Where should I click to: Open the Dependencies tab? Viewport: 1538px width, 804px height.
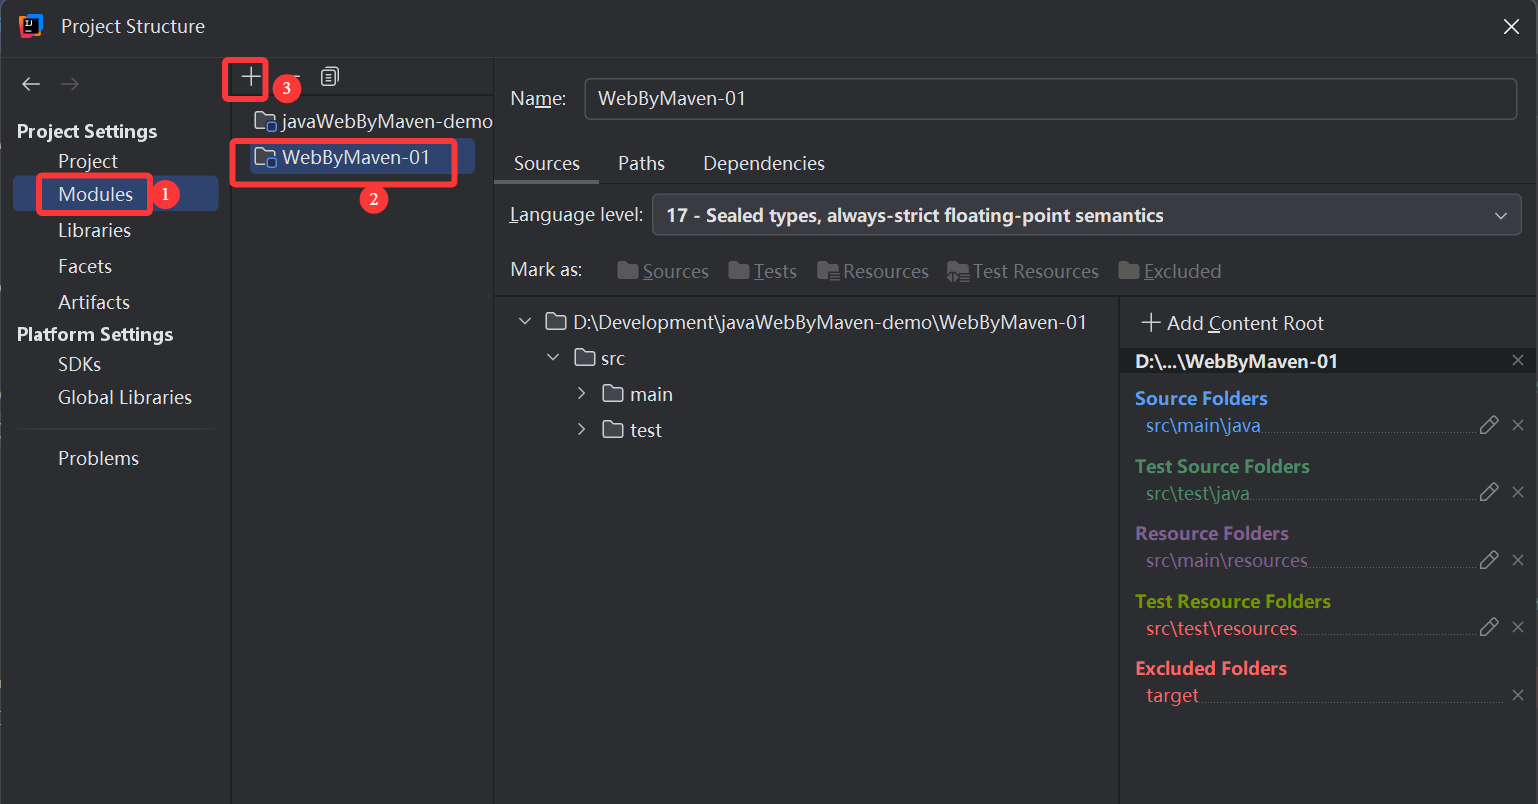(x=764, y=163)
